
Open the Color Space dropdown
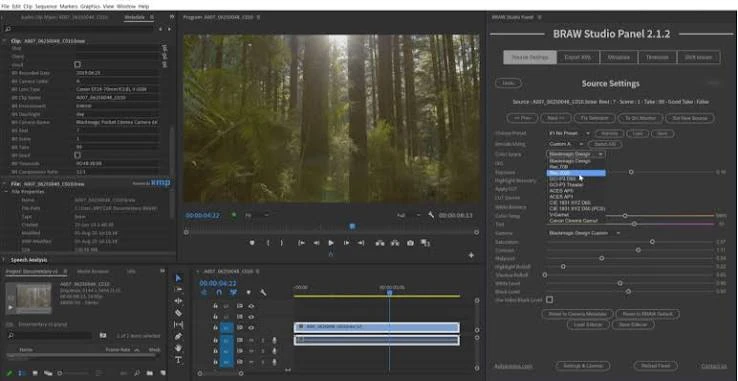tap(576, 154)
